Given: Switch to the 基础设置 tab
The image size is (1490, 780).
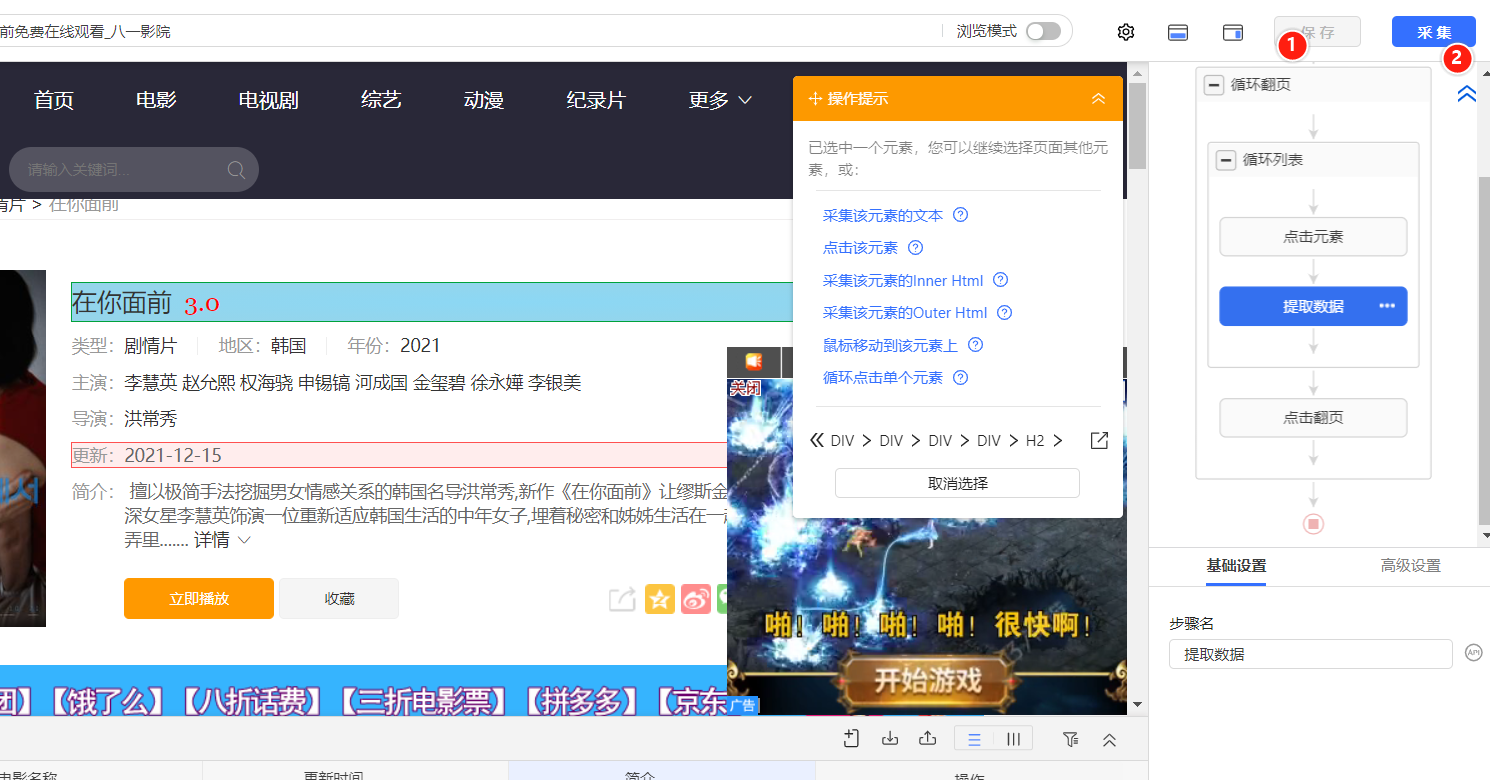Looking at the screenshot, I should [x=1236, y=566].
